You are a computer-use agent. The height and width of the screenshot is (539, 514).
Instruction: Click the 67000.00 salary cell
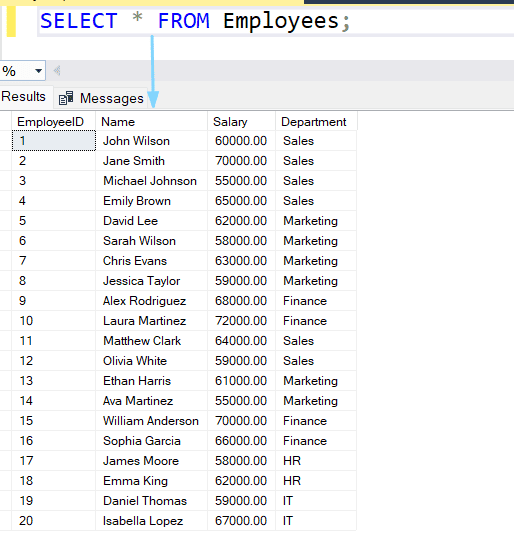coord(242,520)
